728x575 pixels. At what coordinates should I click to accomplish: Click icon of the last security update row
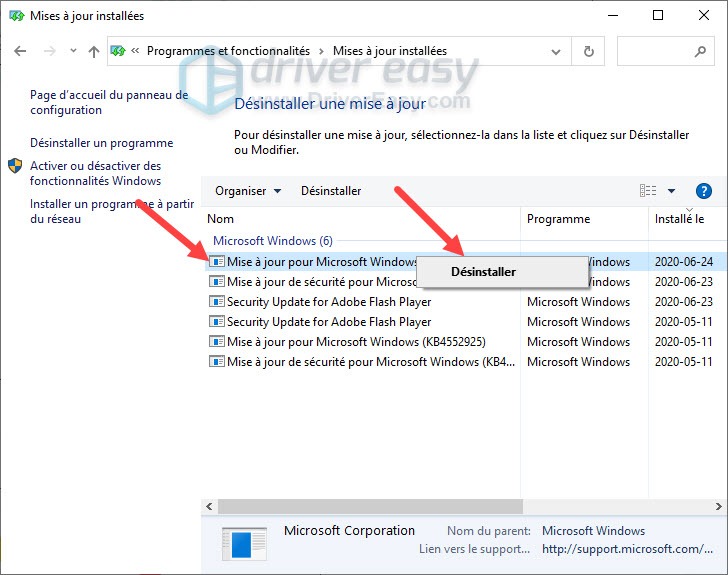tap(216, 361)
